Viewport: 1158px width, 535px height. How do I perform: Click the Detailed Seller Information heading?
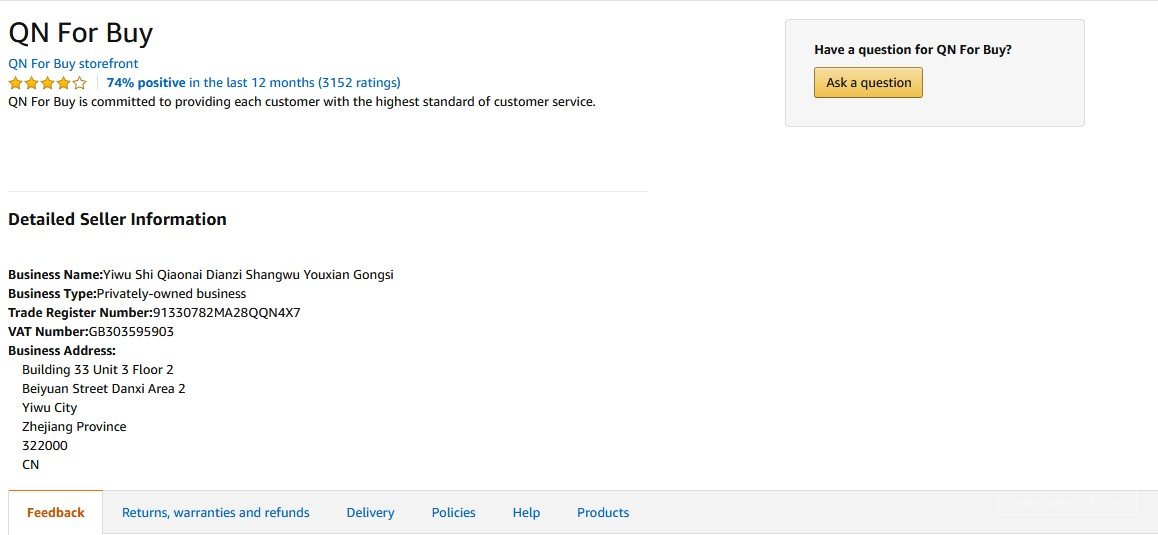tap(117, 219)
